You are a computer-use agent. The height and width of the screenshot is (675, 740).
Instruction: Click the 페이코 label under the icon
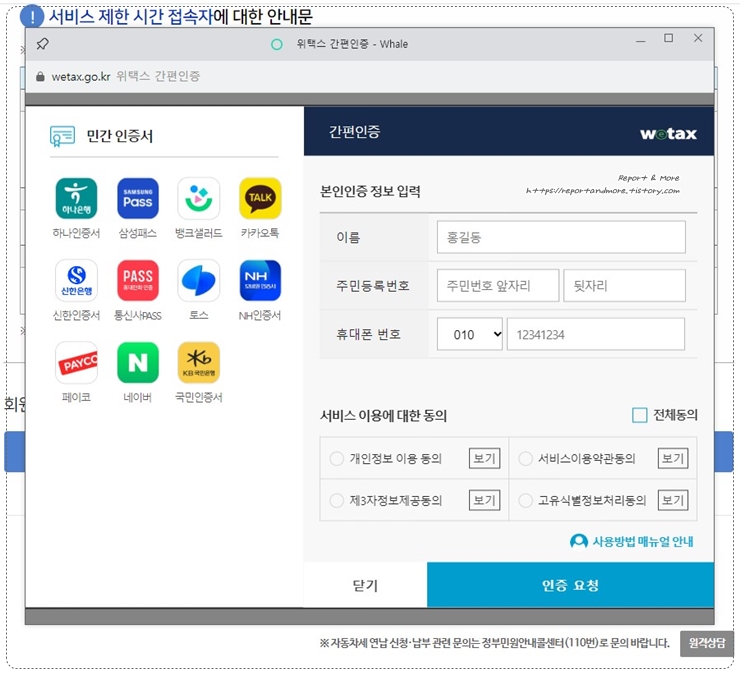[76, 397]
